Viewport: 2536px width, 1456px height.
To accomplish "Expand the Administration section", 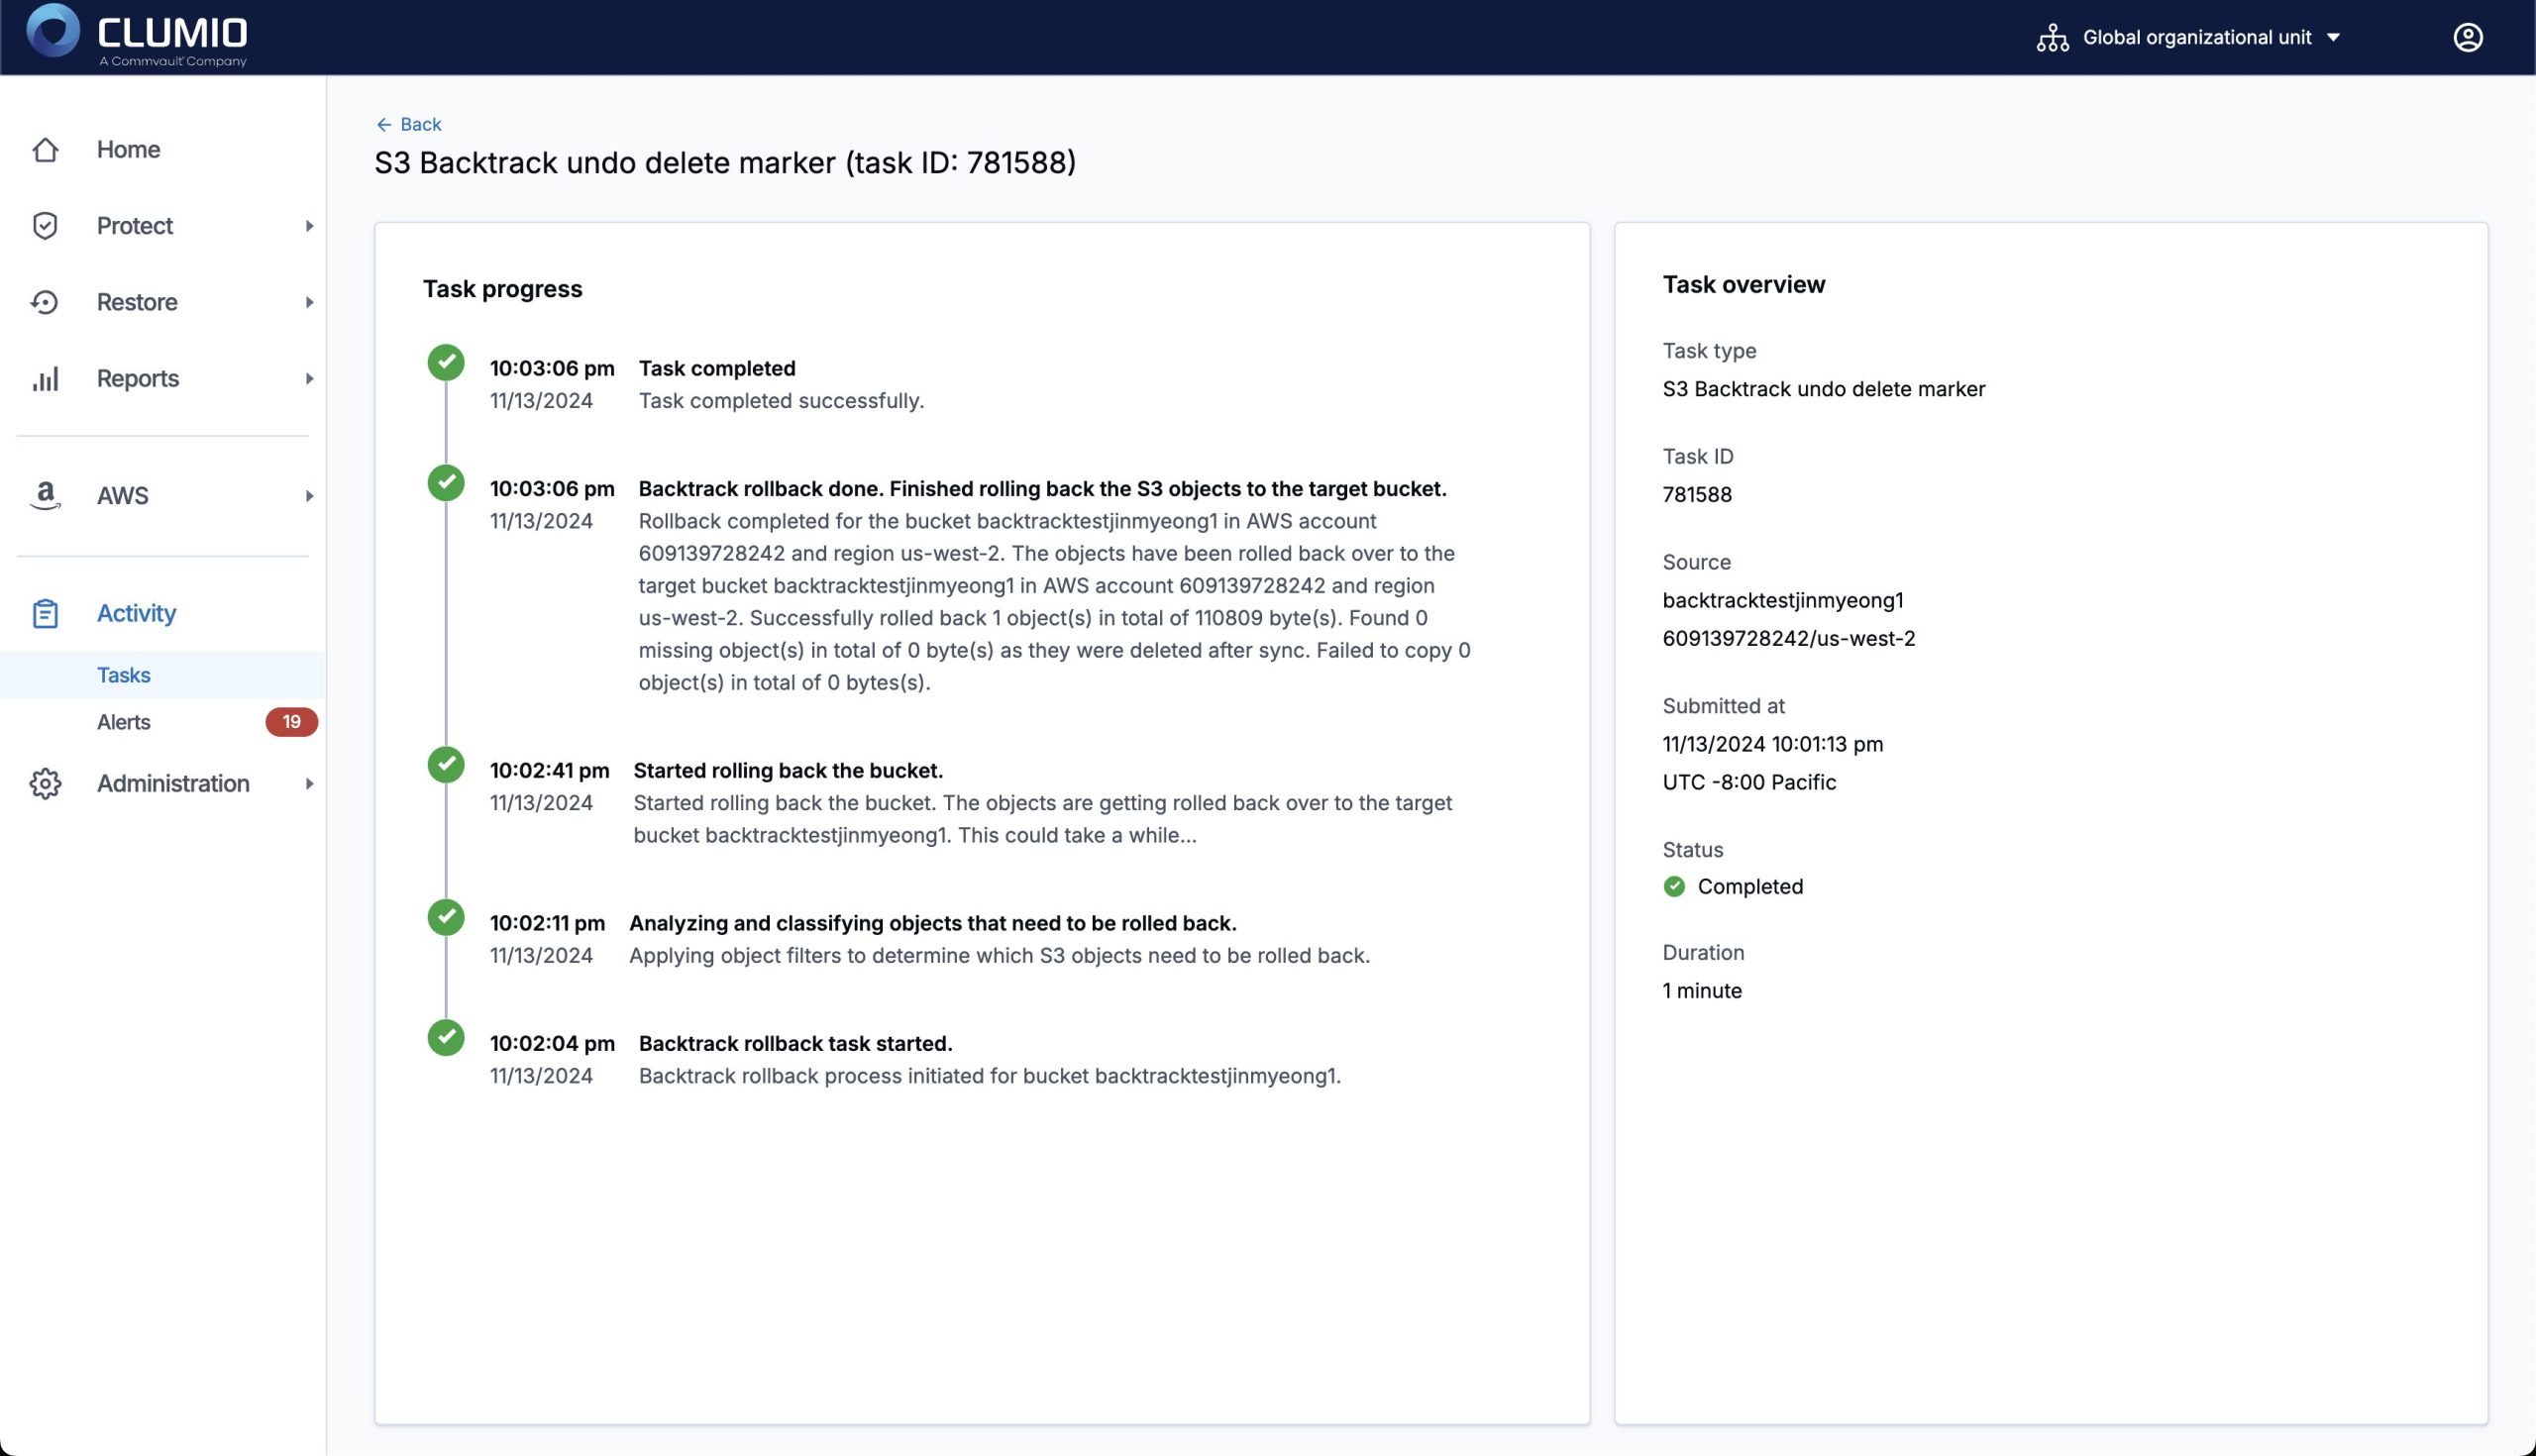I will tap(310, 784).
